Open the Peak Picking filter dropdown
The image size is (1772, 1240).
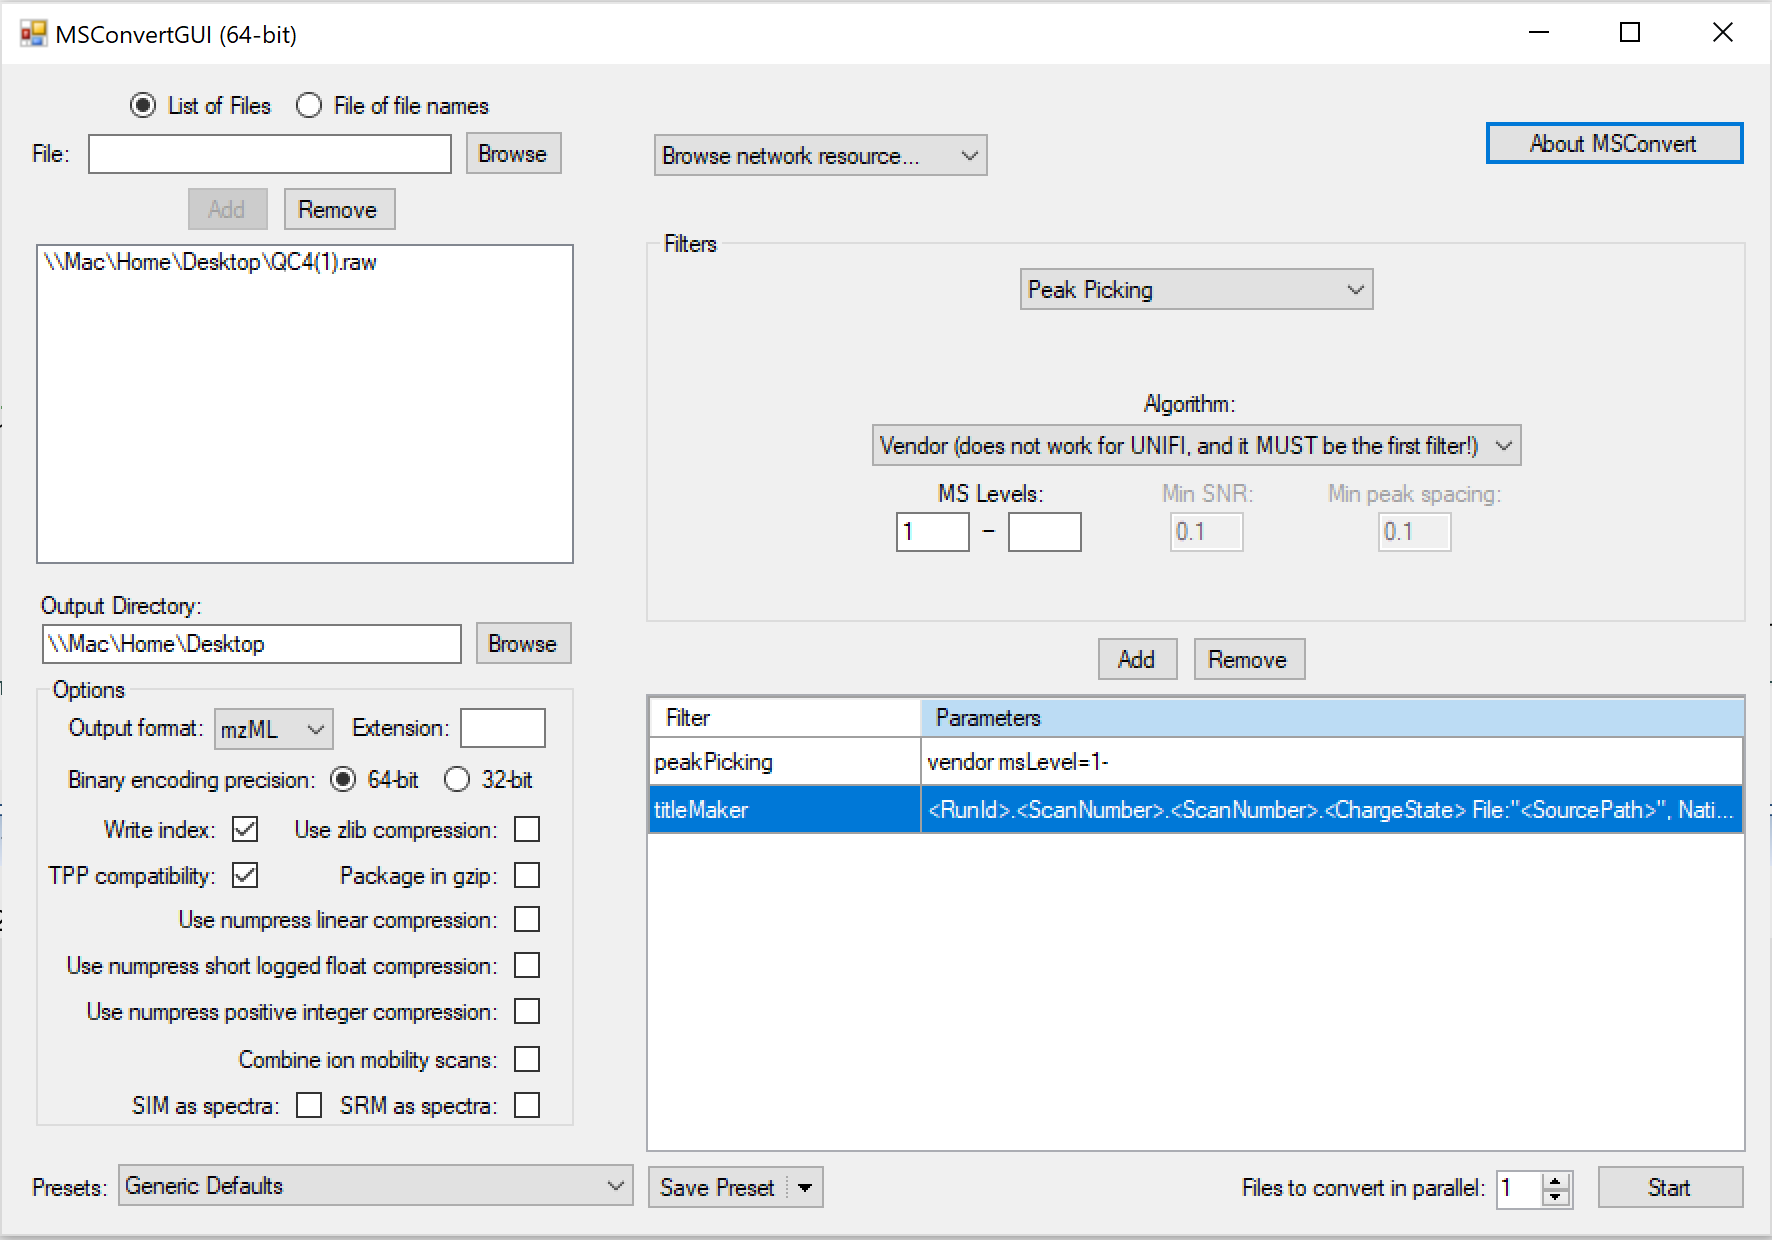(x=1196, y=289)
